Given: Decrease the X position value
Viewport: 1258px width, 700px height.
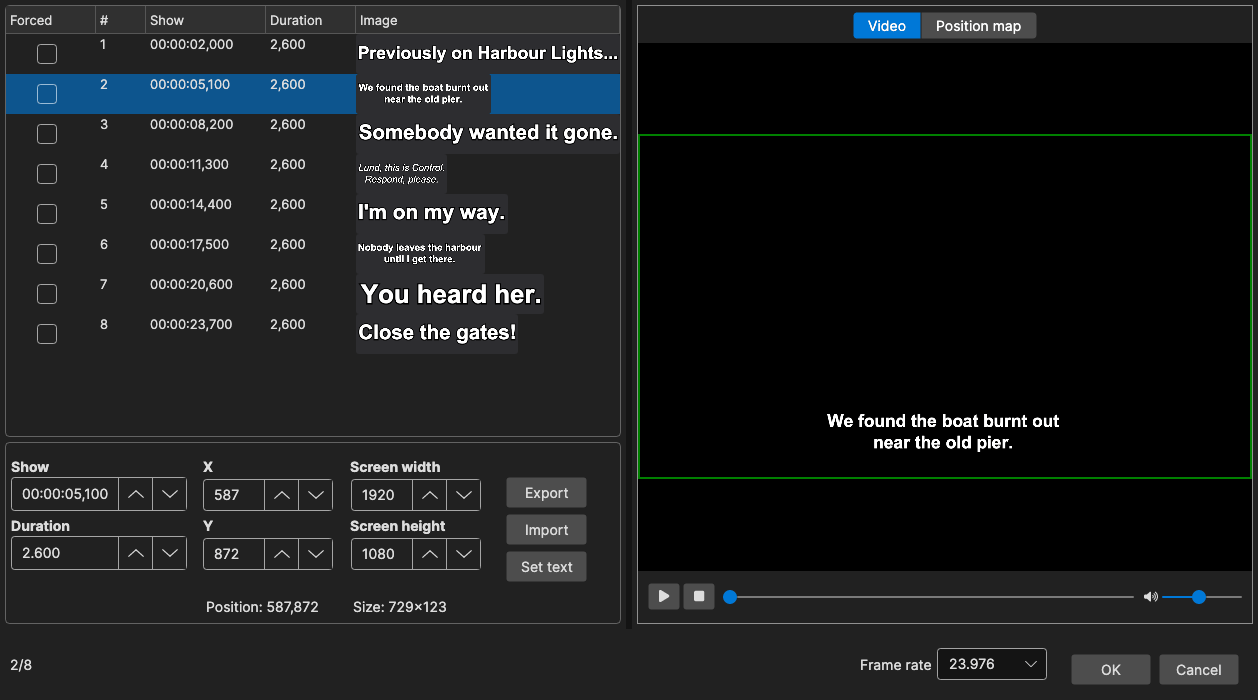Looking at the screenshot, I should point(316,495).
